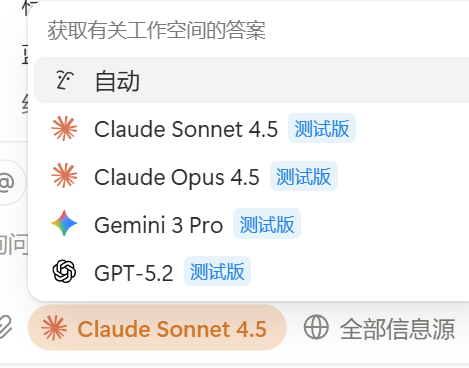
Task: Click the Gemini colorful star icon
Action: 64,223
